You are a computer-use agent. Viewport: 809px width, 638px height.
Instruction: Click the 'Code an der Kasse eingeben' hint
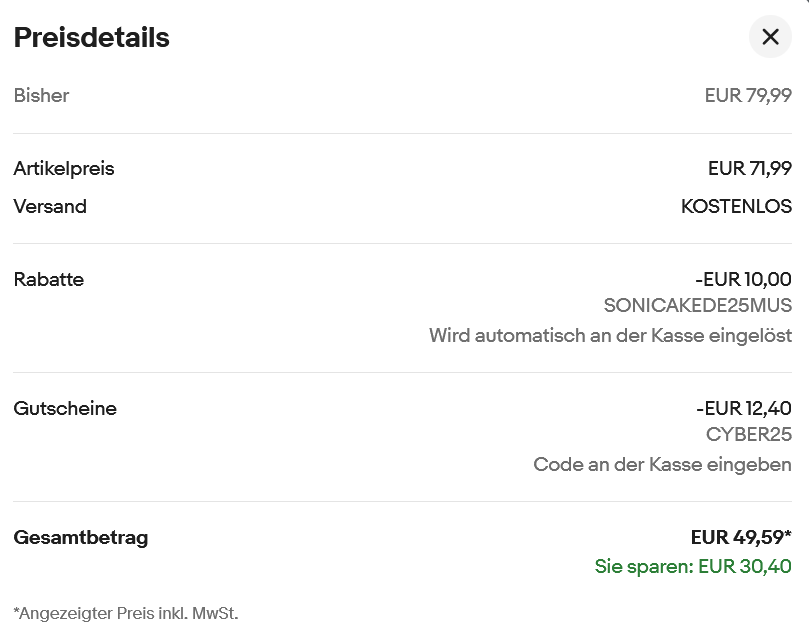pyautogui.click(x=662, y=465)
